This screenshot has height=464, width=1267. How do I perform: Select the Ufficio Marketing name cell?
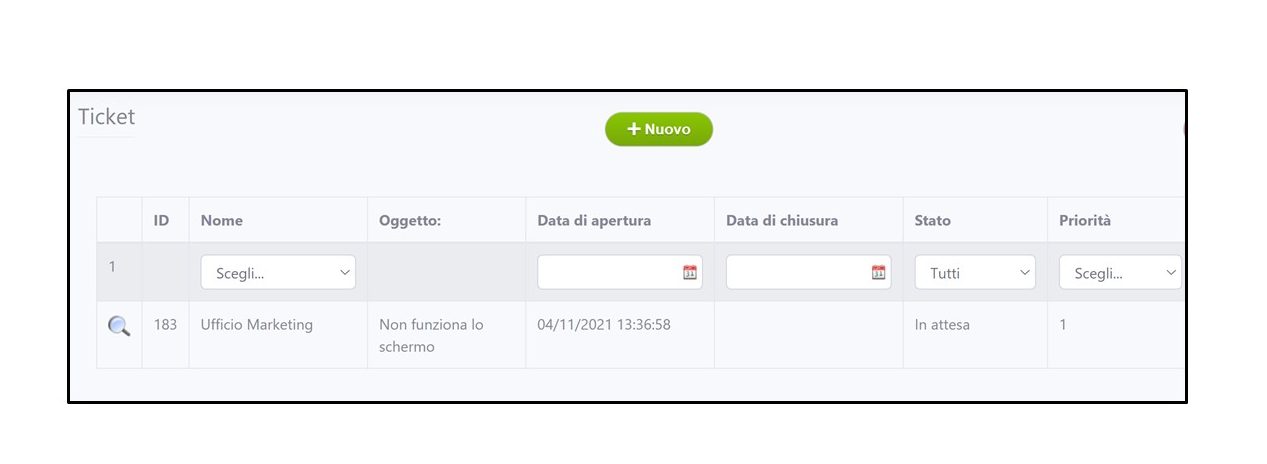[257, 325]
